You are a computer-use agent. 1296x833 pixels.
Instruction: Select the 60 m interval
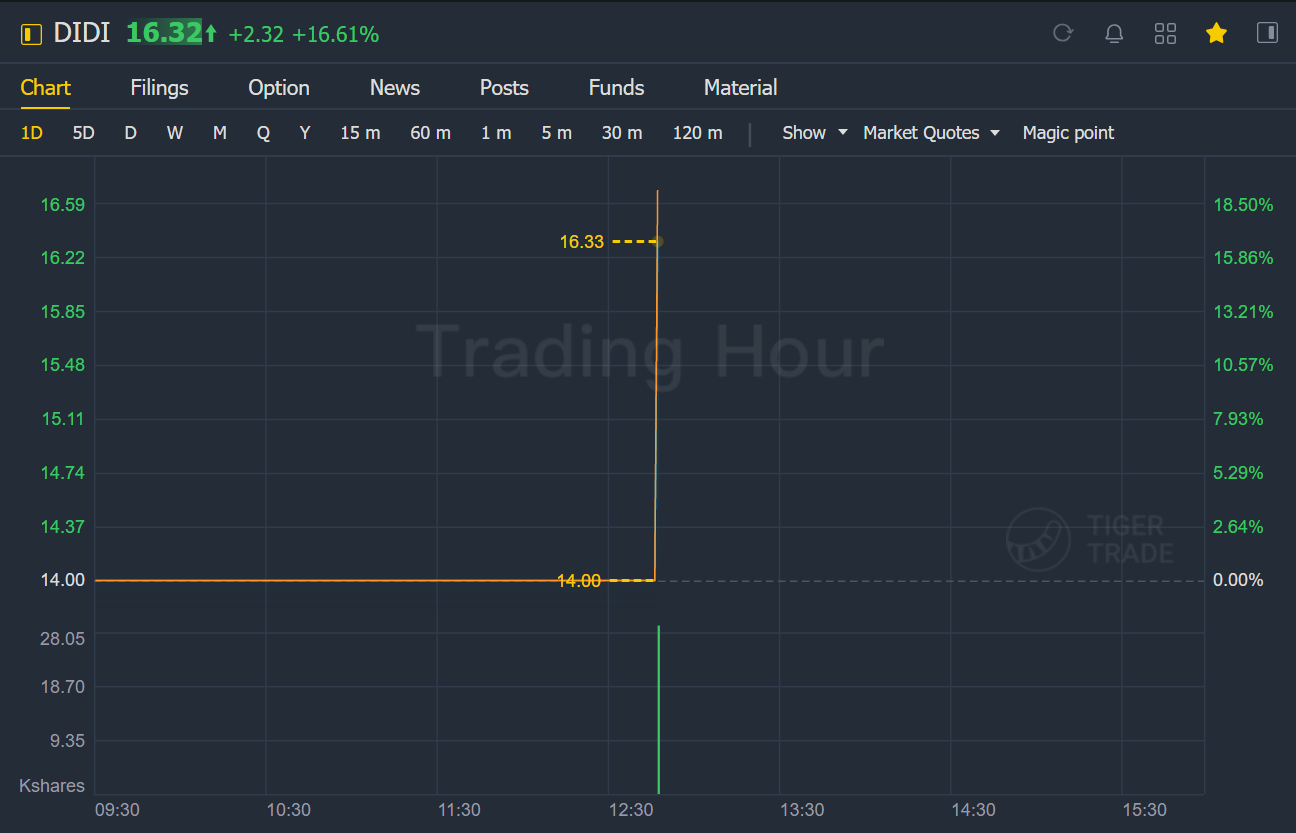pos(430,133)
